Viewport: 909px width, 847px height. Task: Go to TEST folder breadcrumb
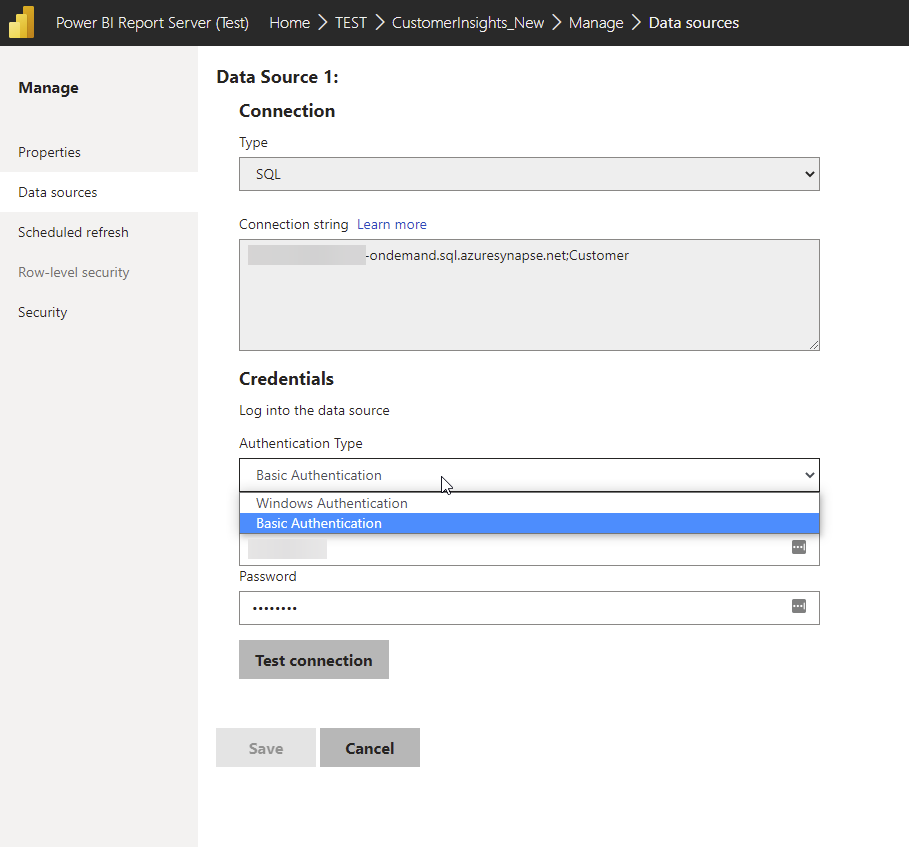click(x=351, y=23)
